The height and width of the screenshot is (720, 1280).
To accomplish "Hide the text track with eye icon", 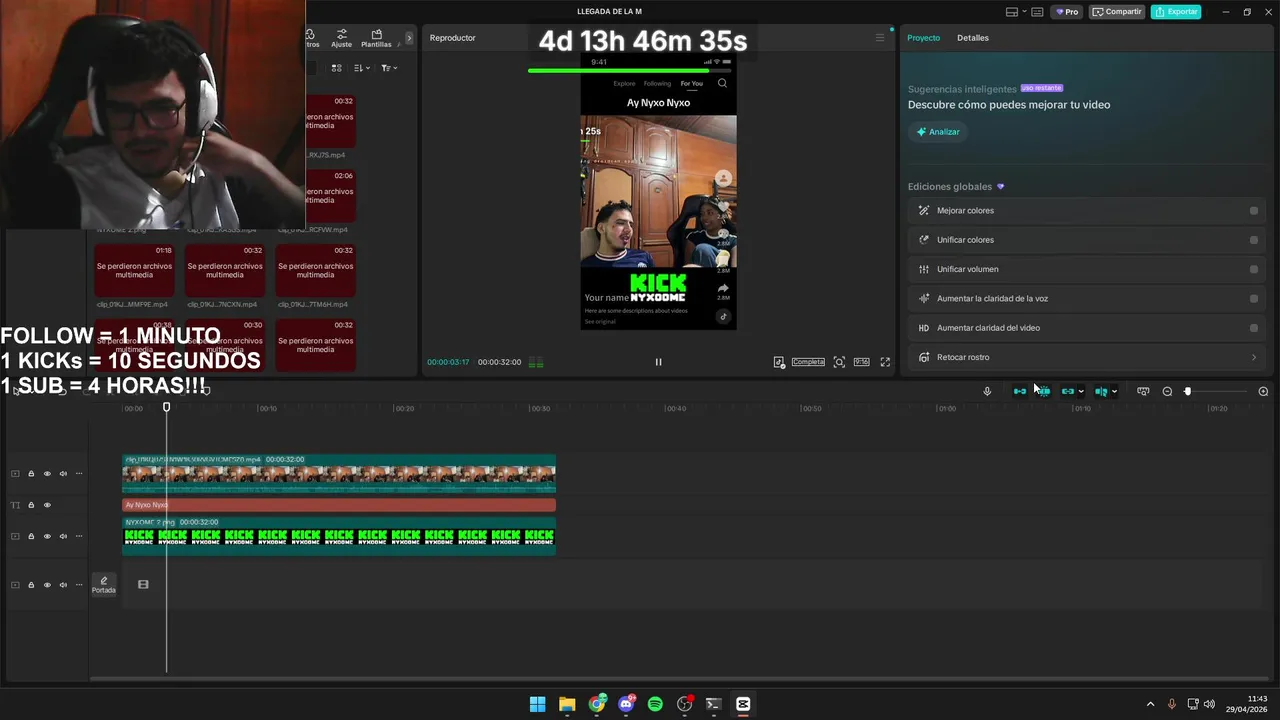I will click(x=47, y=505).
